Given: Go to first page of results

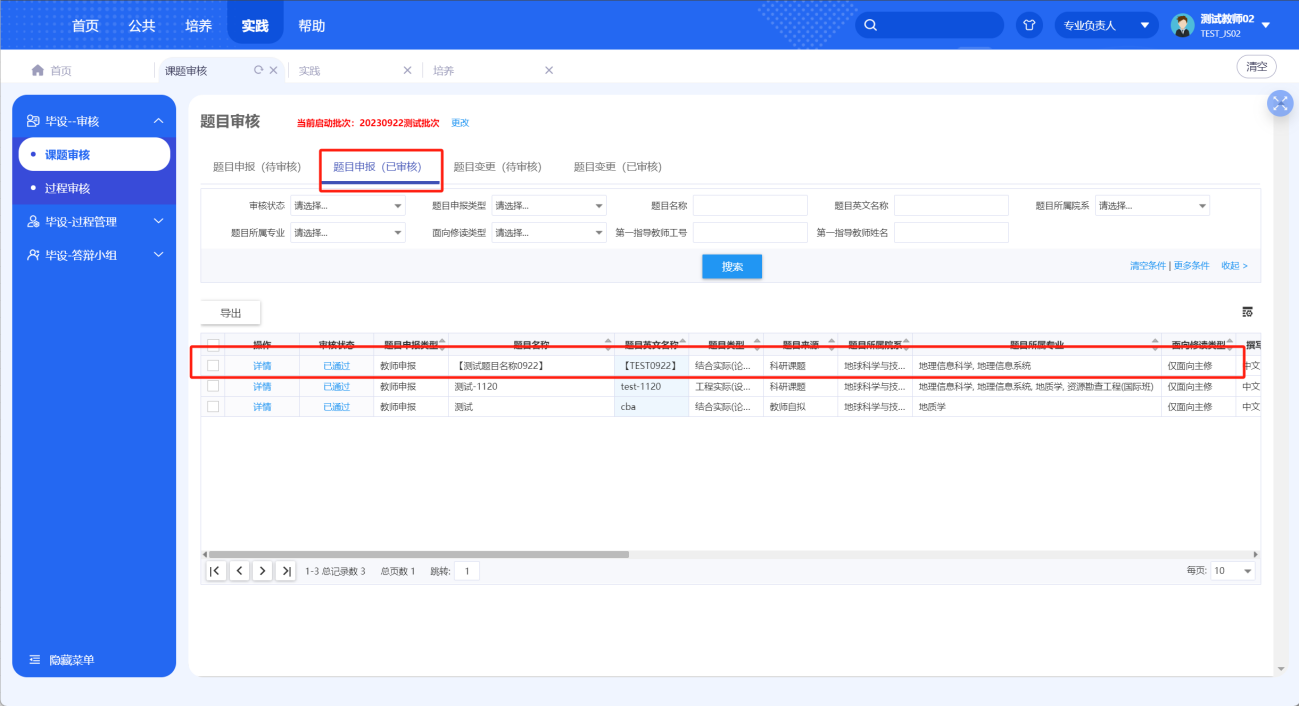Looking at the screenshot, I should tap(215, 571).
